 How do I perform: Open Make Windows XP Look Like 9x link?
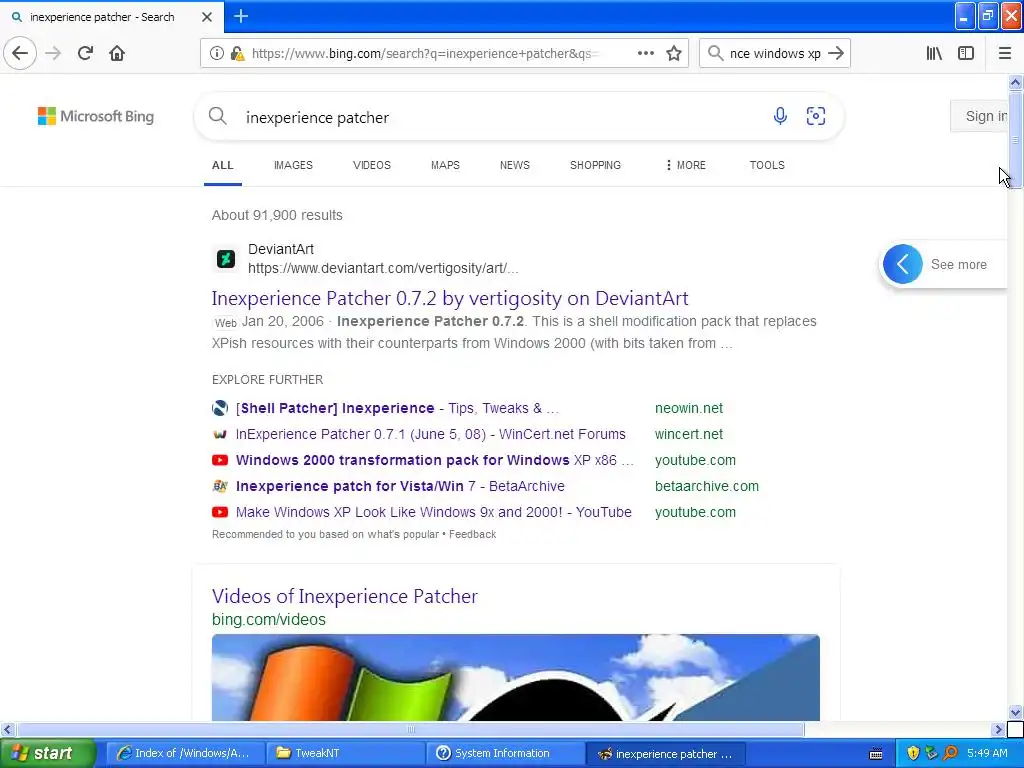[x=434, y=513]
